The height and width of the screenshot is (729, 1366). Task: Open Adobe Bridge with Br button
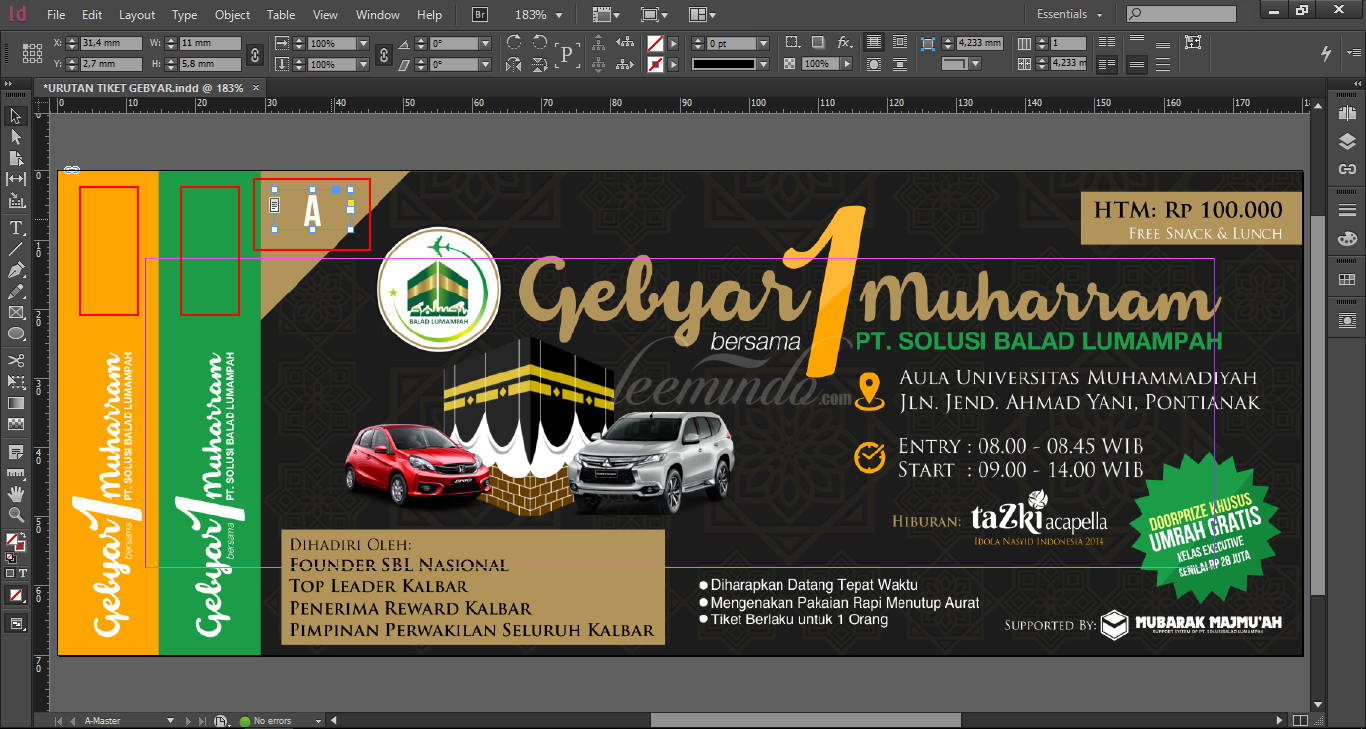point(480,15)
